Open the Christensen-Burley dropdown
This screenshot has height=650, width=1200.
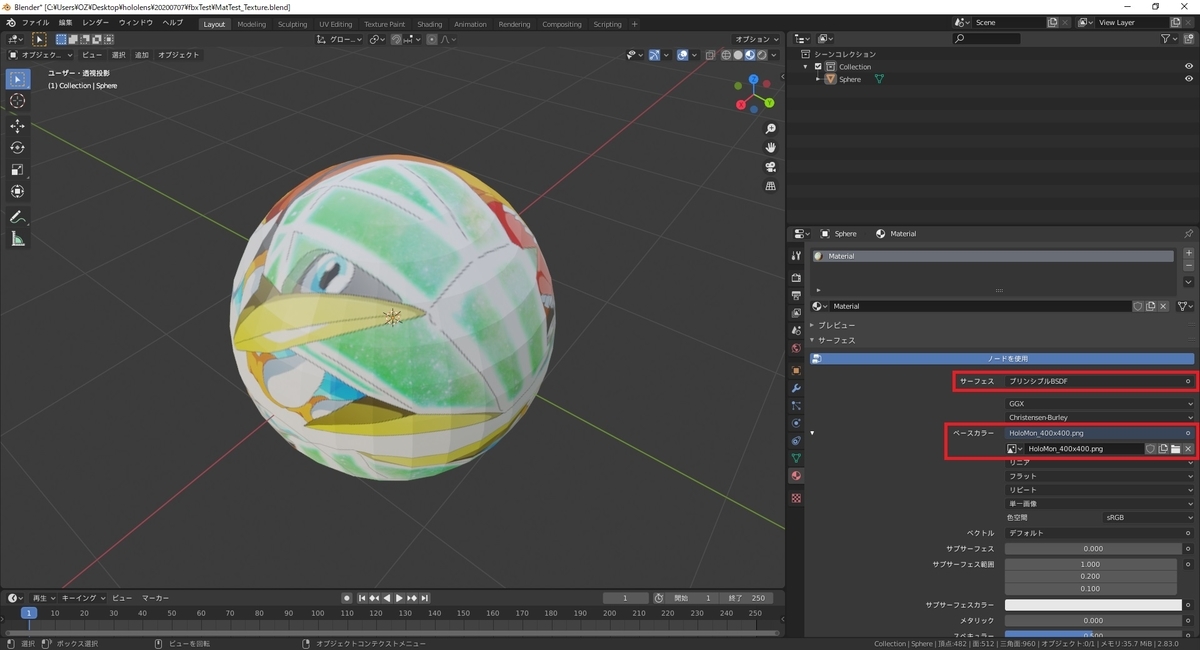coord(1099,417)
